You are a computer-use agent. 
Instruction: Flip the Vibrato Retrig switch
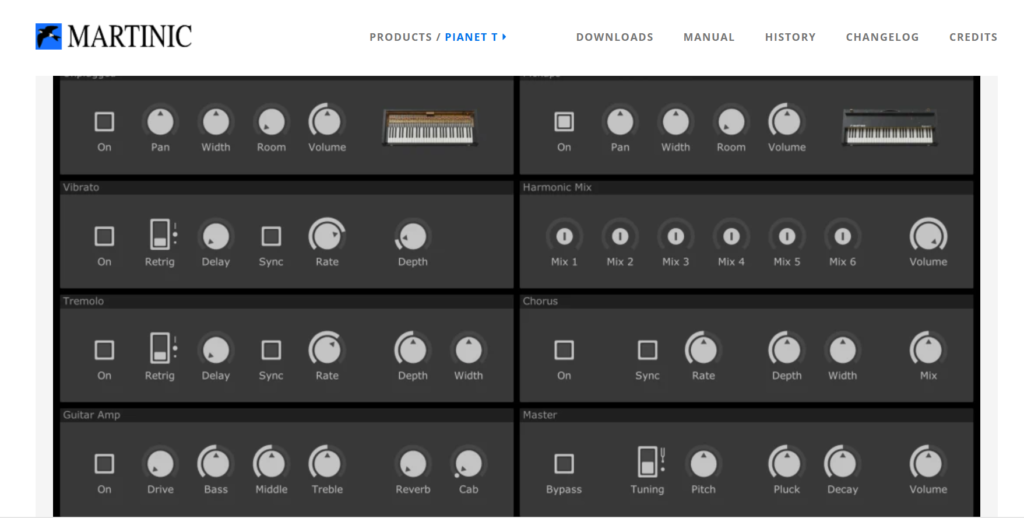click(160, 236)
